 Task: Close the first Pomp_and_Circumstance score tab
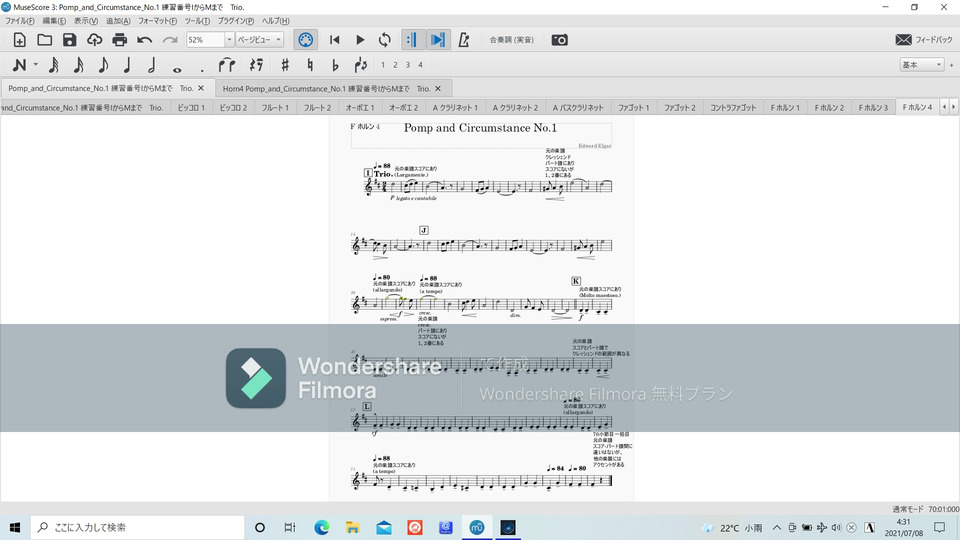201,88
